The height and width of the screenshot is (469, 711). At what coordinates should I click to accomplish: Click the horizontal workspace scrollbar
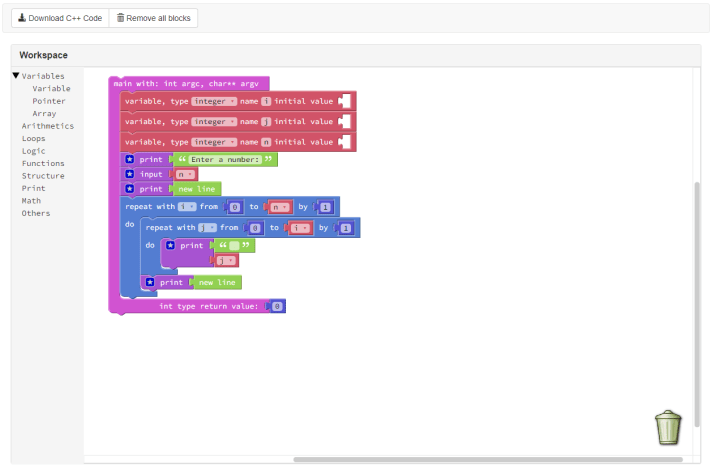pos(487,460)
